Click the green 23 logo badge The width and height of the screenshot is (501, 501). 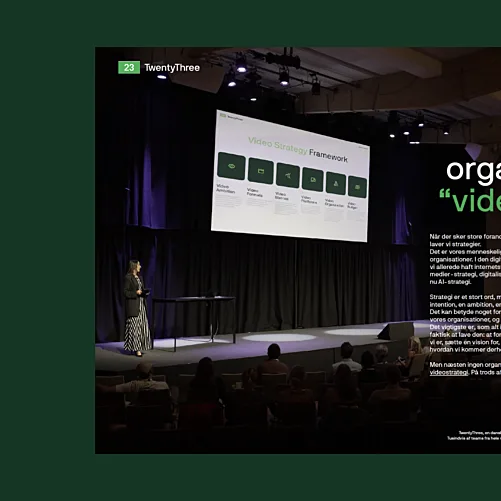[129, 68]
